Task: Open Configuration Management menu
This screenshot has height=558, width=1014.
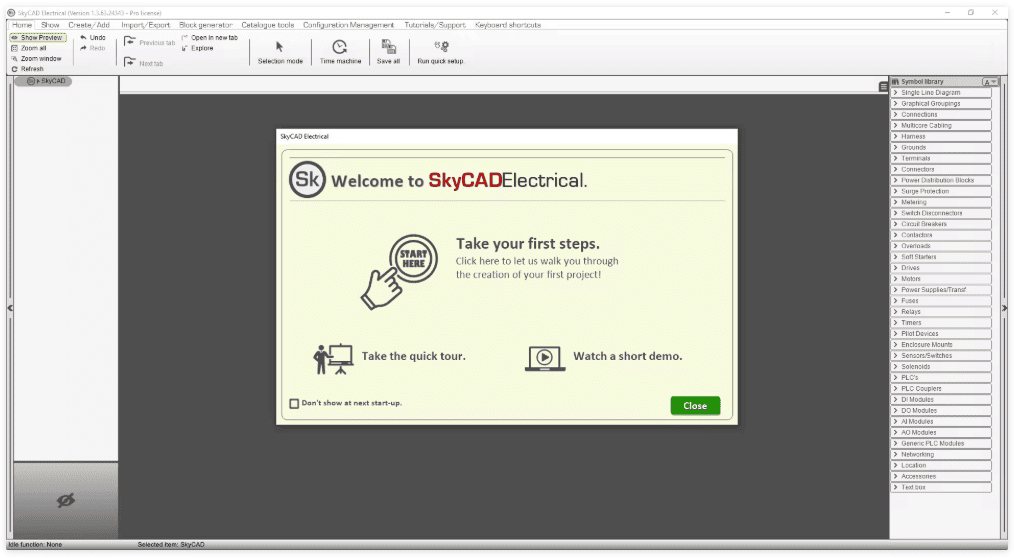Action: pos(348,25)
